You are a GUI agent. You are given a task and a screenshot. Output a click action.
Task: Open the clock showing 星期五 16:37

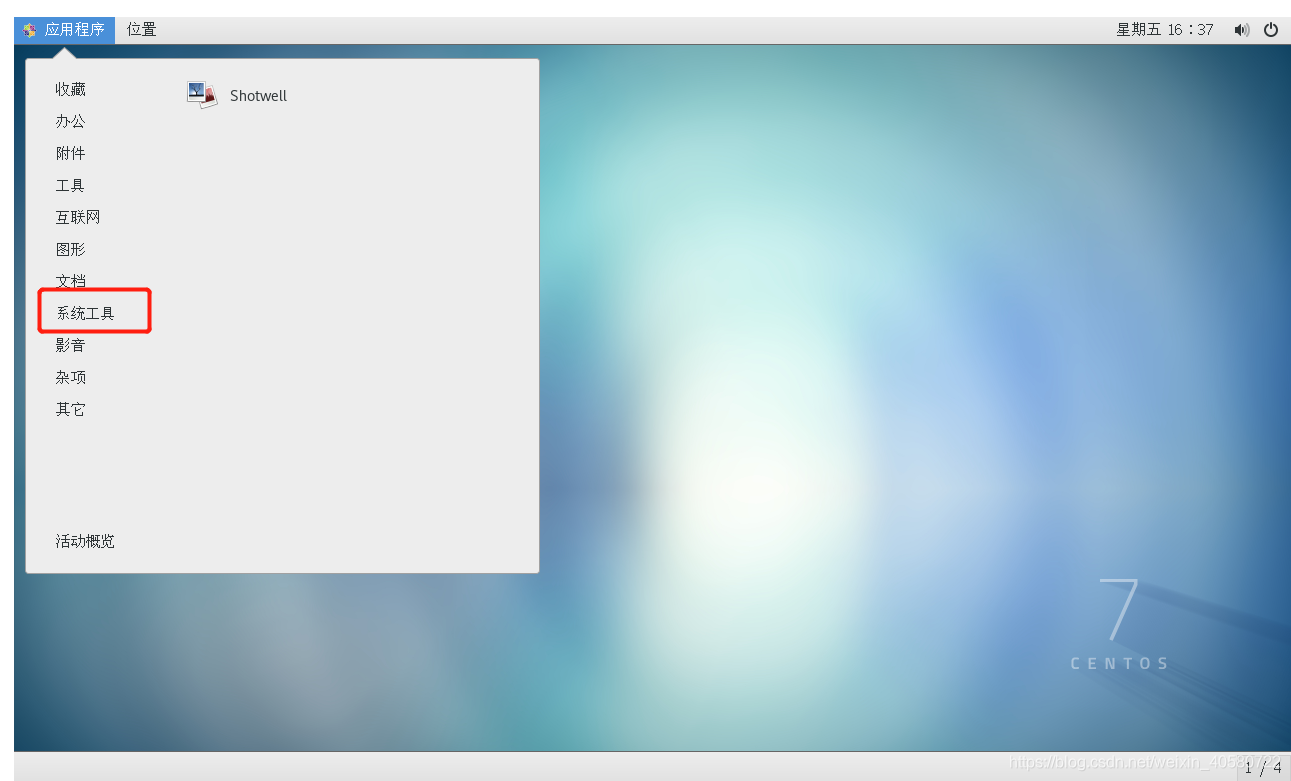pyautogui.click(x=1165, y=30)
